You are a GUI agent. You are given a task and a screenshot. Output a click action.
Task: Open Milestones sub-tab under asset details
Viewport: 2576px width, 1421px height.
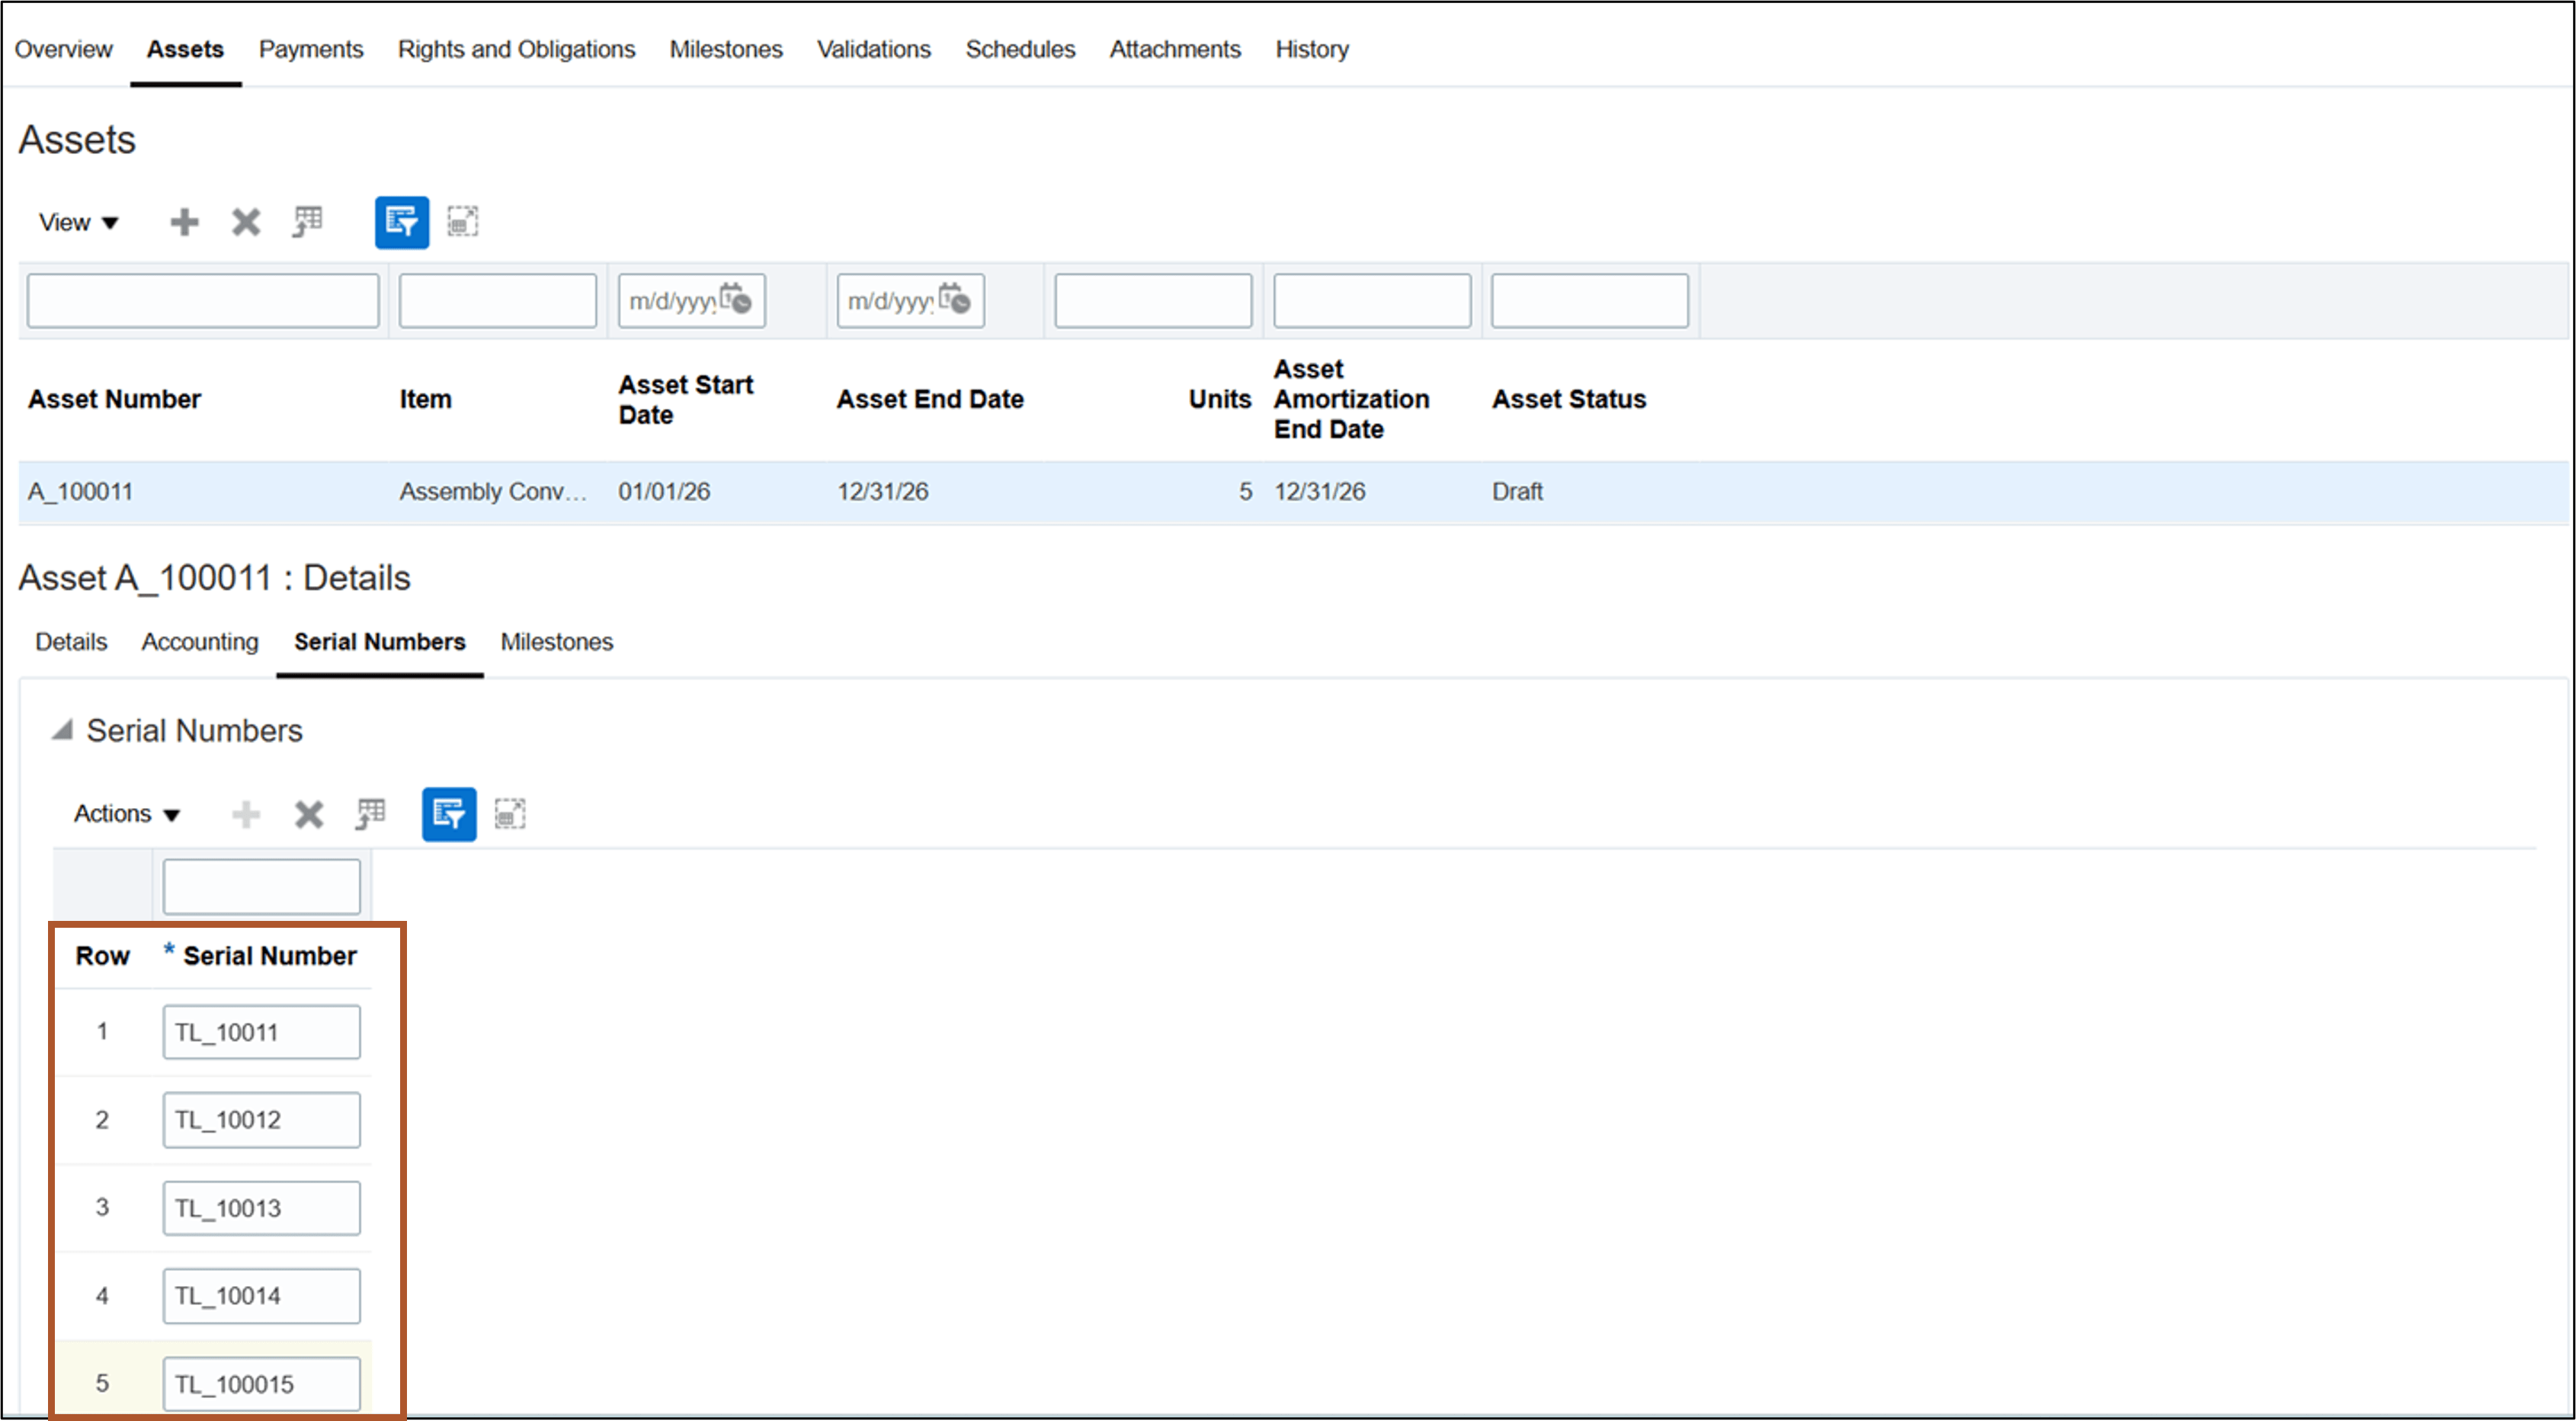click(x=557, y=642)
